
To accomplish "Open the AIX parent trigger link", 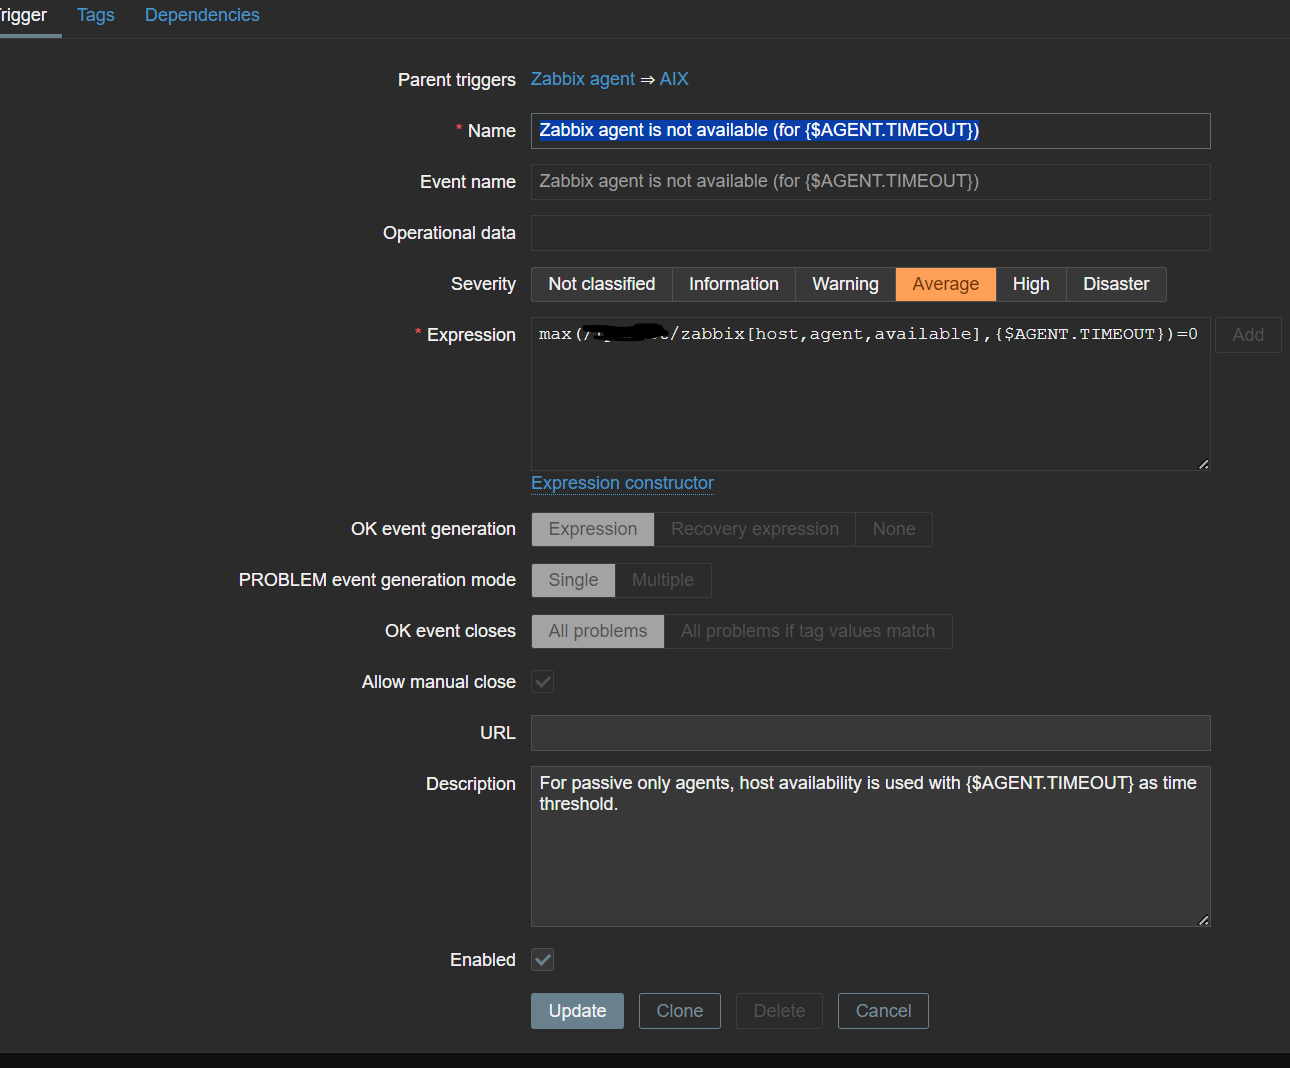I will point(674,79).
